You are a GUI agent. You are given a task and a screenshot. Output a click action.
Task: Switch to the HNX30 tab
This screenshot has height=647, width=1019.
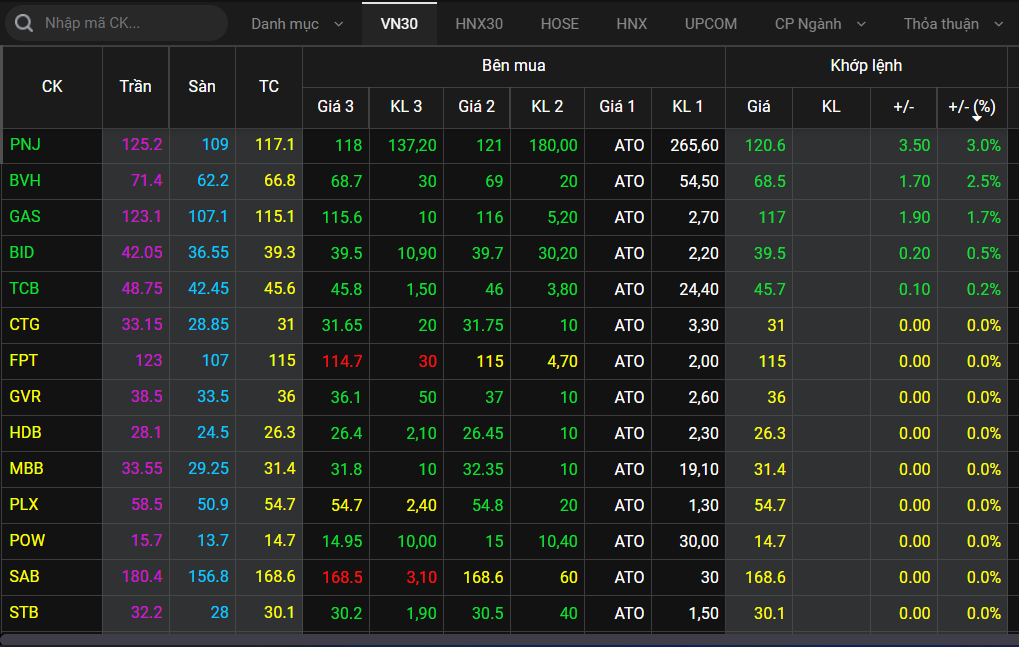tap(479, 23)
